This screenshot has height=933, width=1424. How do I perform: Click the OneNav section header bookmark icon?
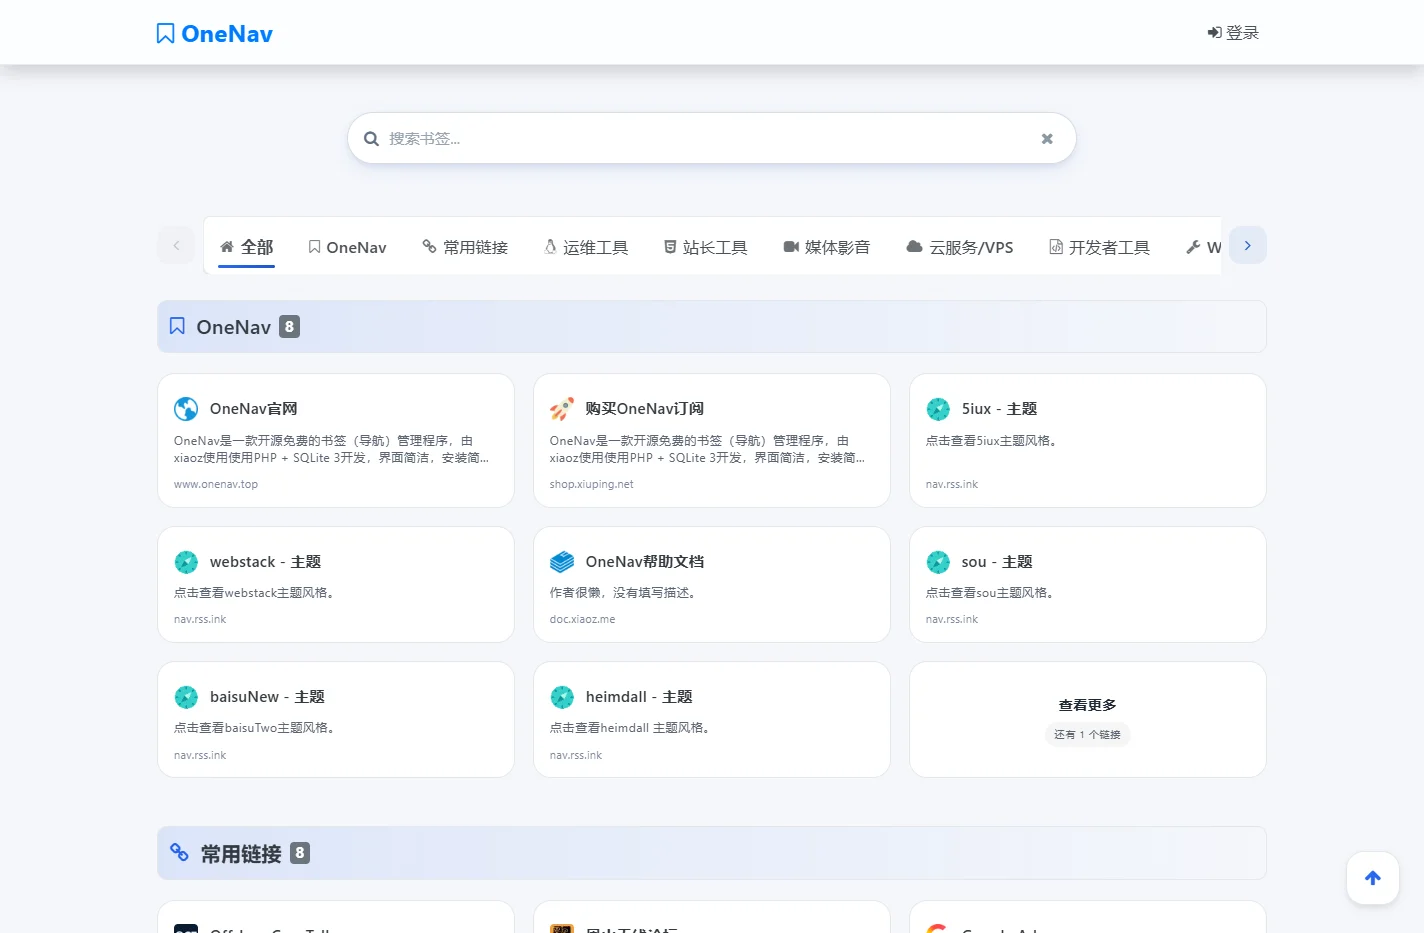click(177, 326)
